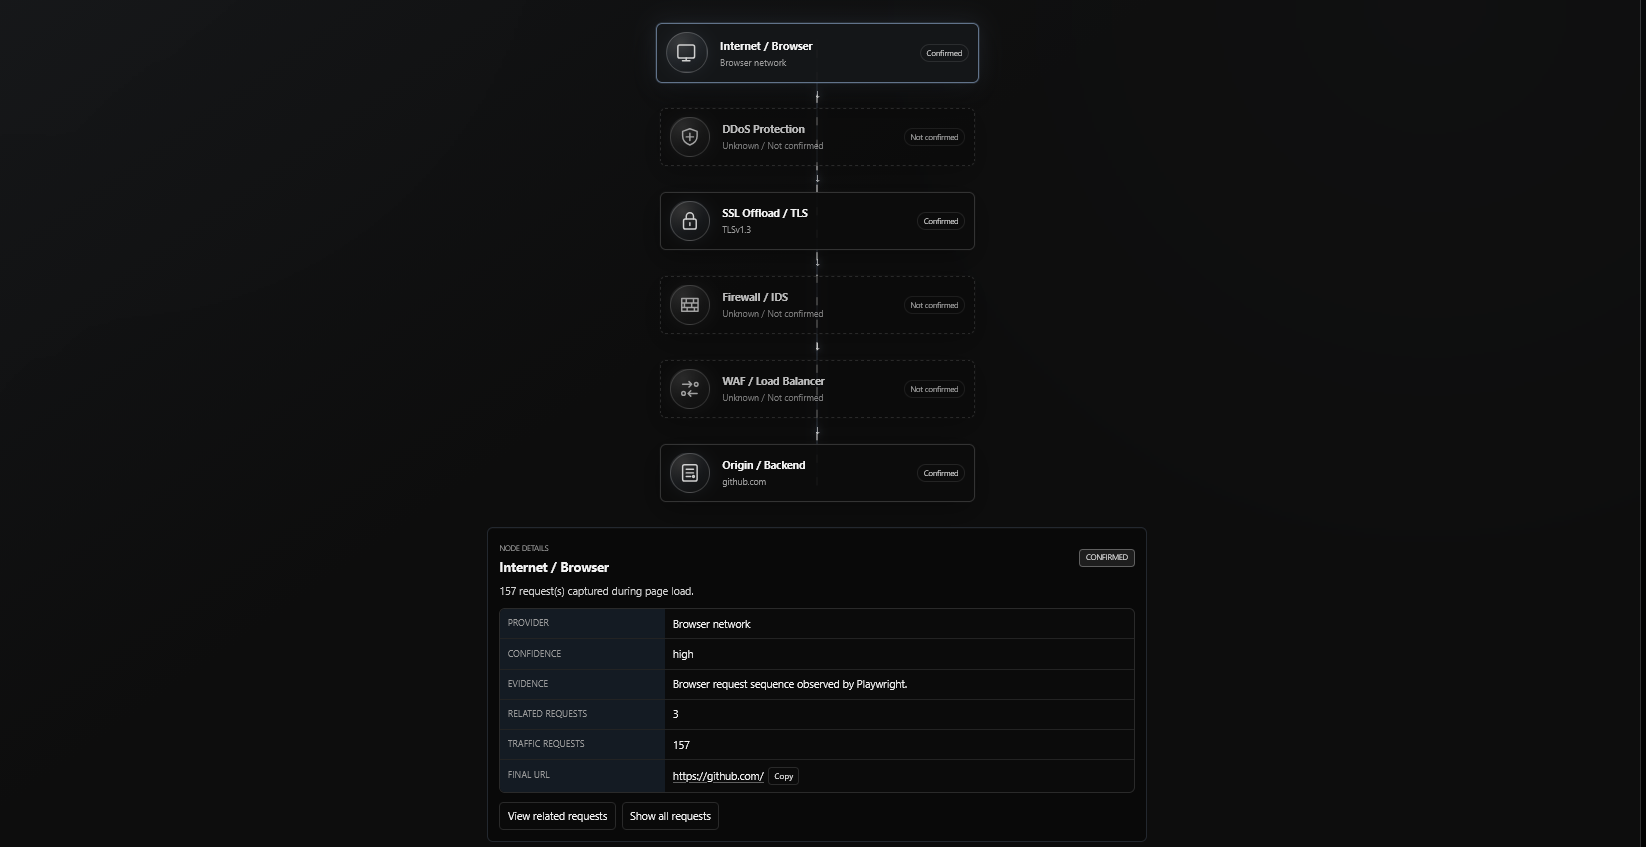Click the CONFIRMED status badge in node details
This screenshot has height=847, width=1646.
pyautogui.click(x=1107, y=558)
